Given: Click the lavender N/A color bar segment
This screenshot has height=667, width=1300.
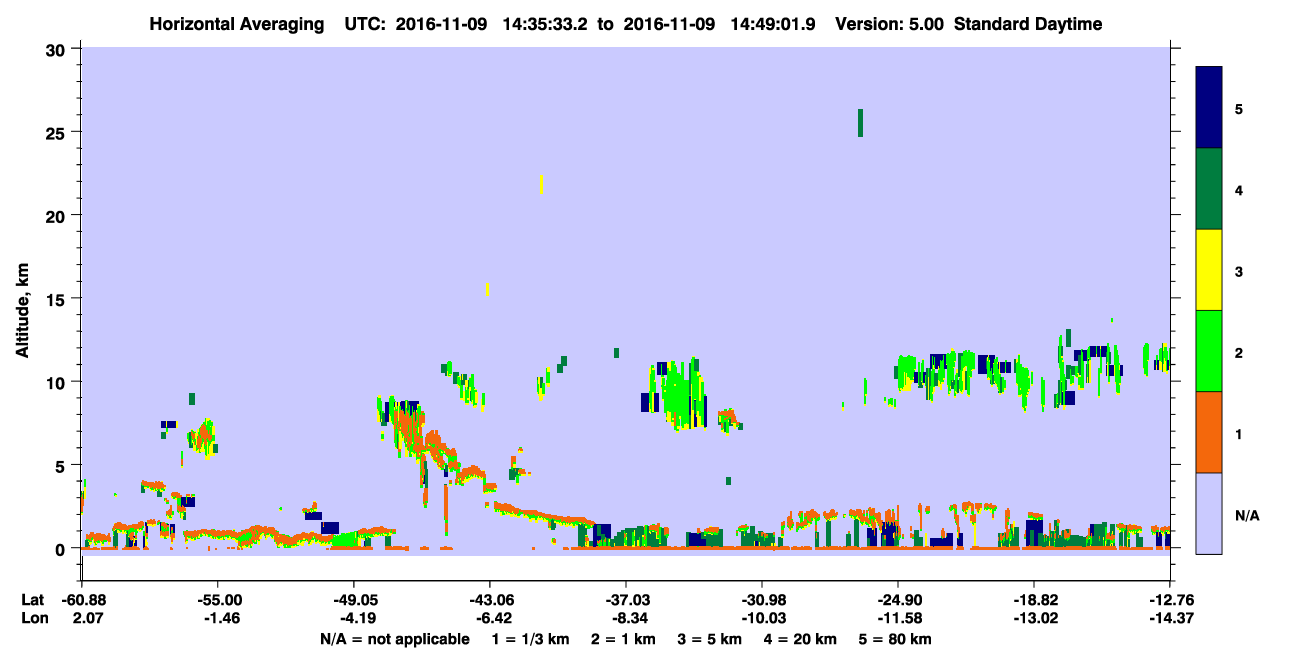Looking at the screenshot, I should pos(1209,513).
